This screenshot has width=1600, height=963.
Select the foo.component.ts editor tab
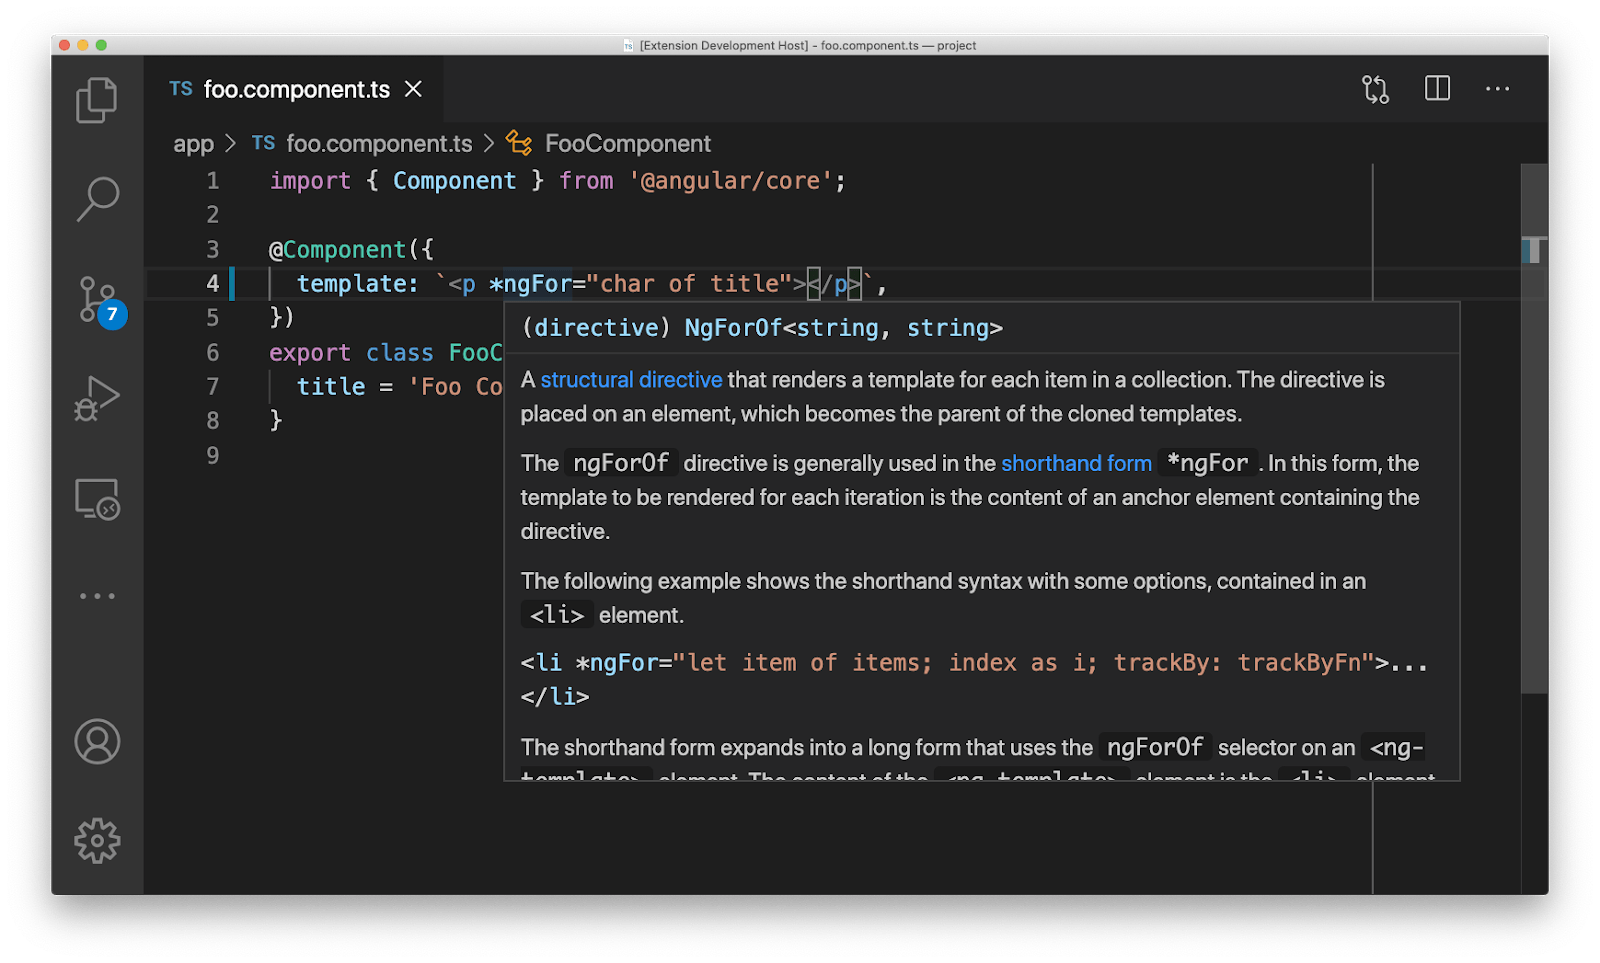(x=296, y=89)
